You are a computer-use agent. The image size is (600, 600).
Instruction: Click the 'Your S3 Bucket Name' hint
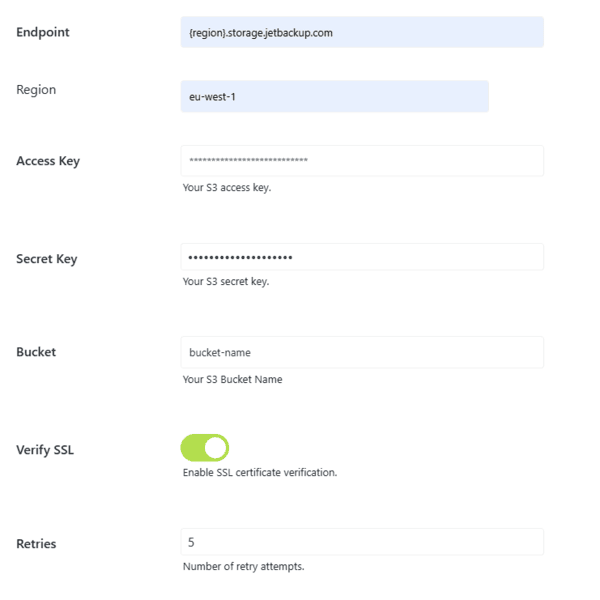(x=233, y=379)
